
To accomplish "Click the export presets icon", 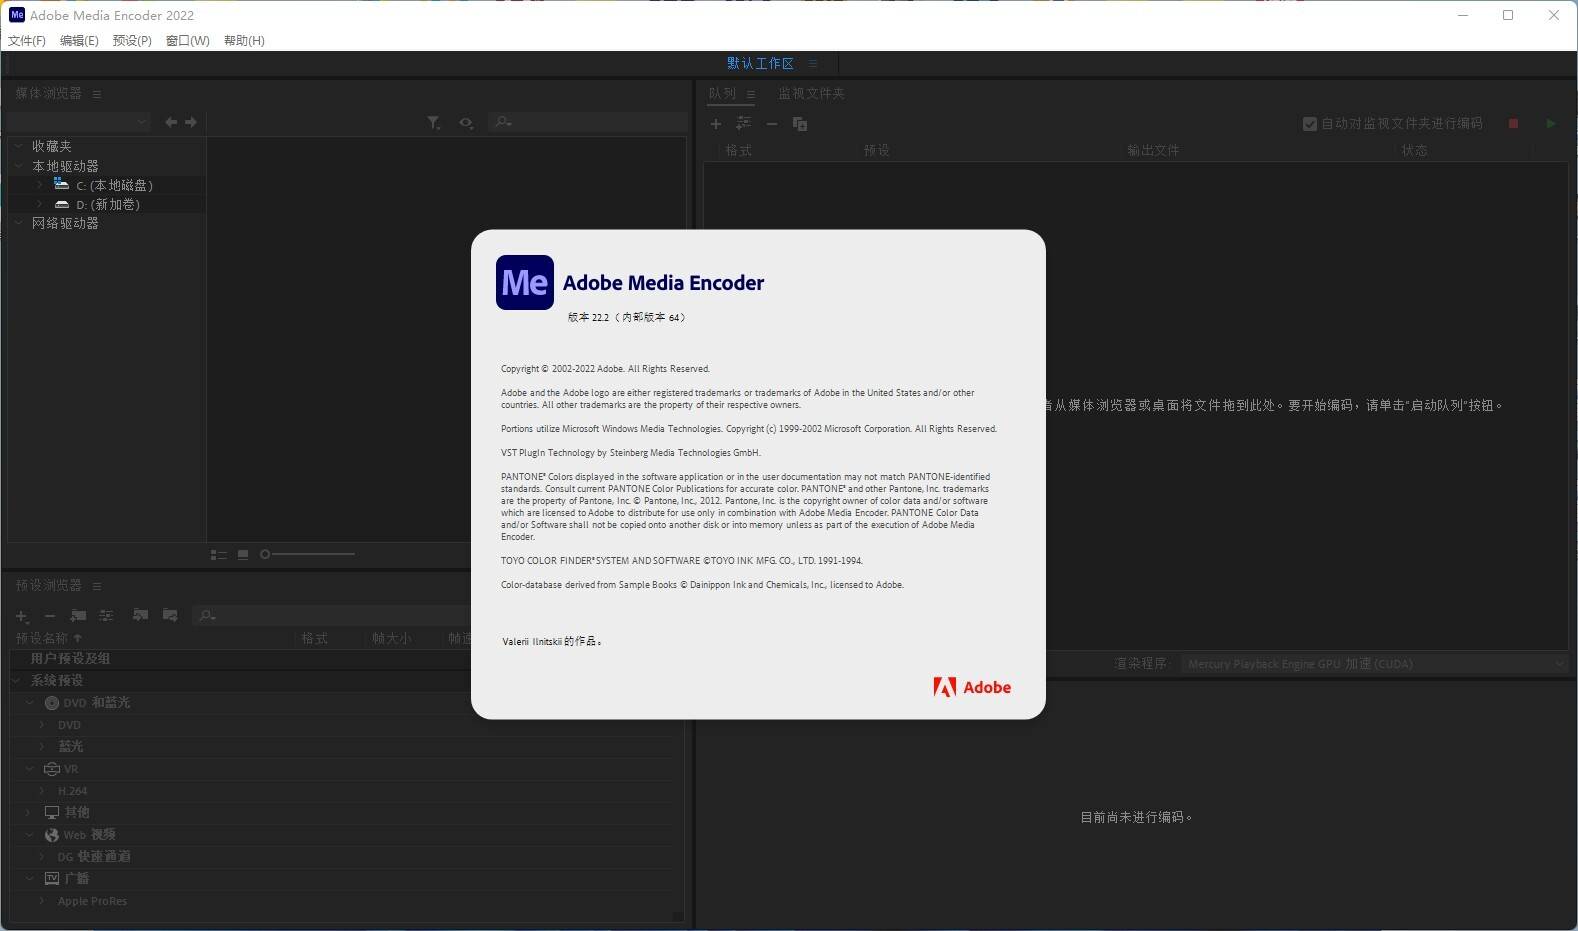I will click(x=170, y=616).
